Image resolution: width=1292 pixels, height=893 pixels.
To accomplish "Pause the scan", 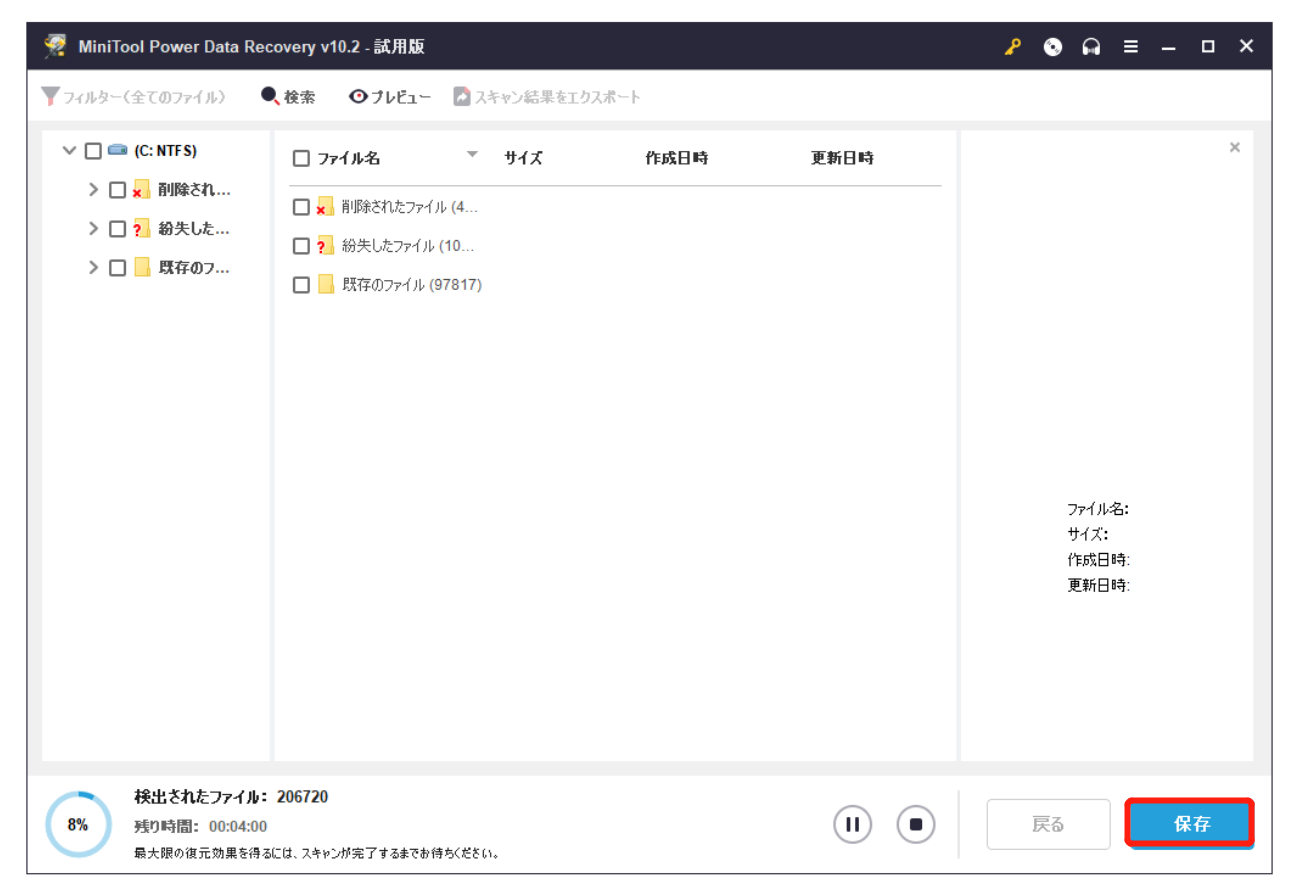I will click(x=853, y=824).
